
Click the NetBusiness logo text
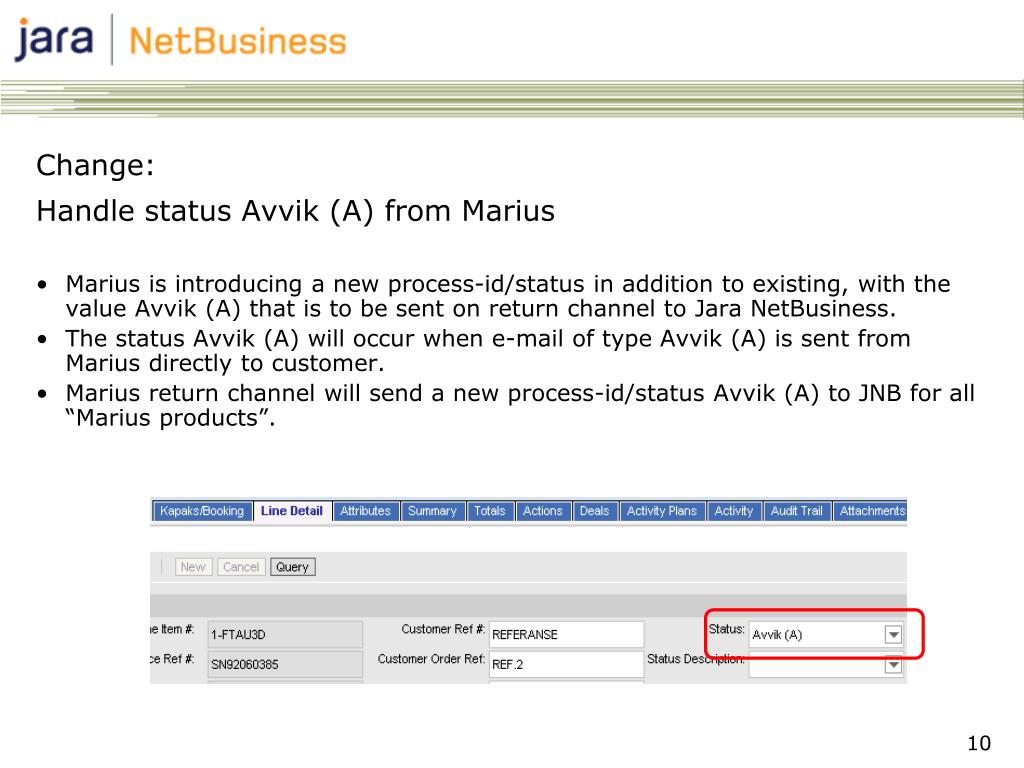coord(238,42)
